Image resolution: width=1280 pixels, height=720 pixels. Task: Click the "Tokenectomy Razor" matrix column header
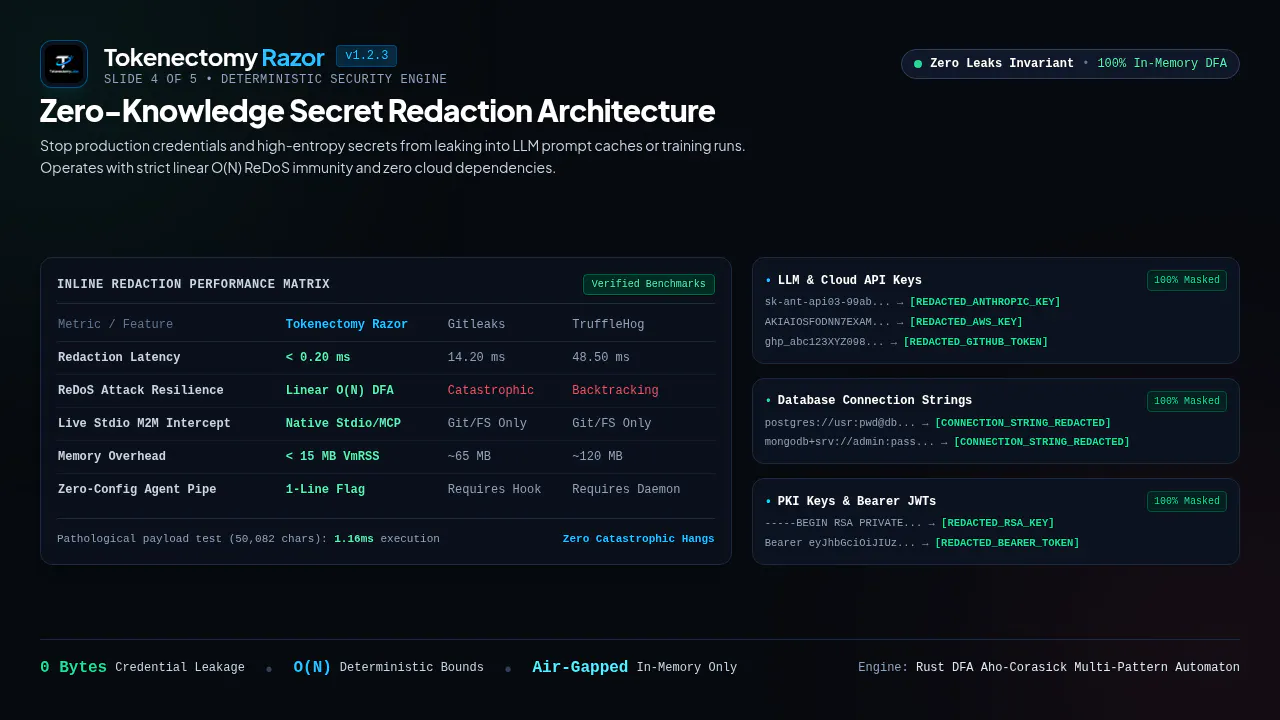coord(347,324)
